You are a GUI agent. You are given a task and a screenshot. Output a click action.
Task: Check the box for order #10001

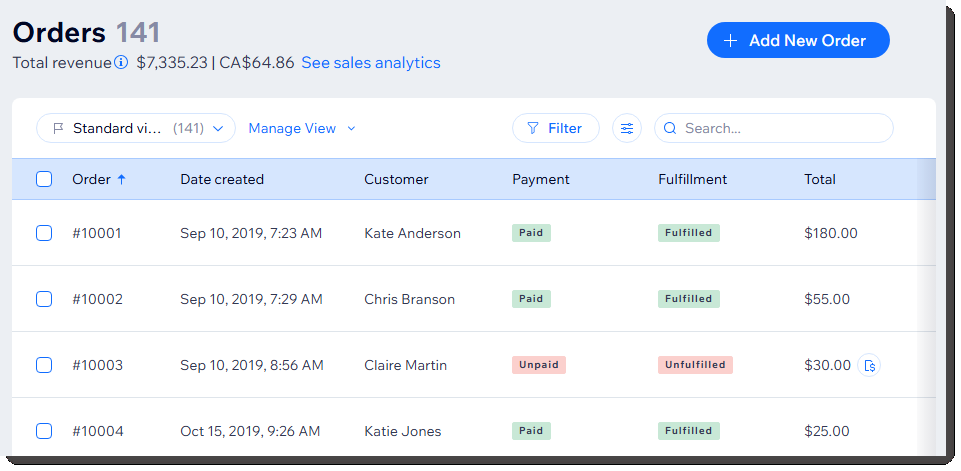[x=44, y=233]
